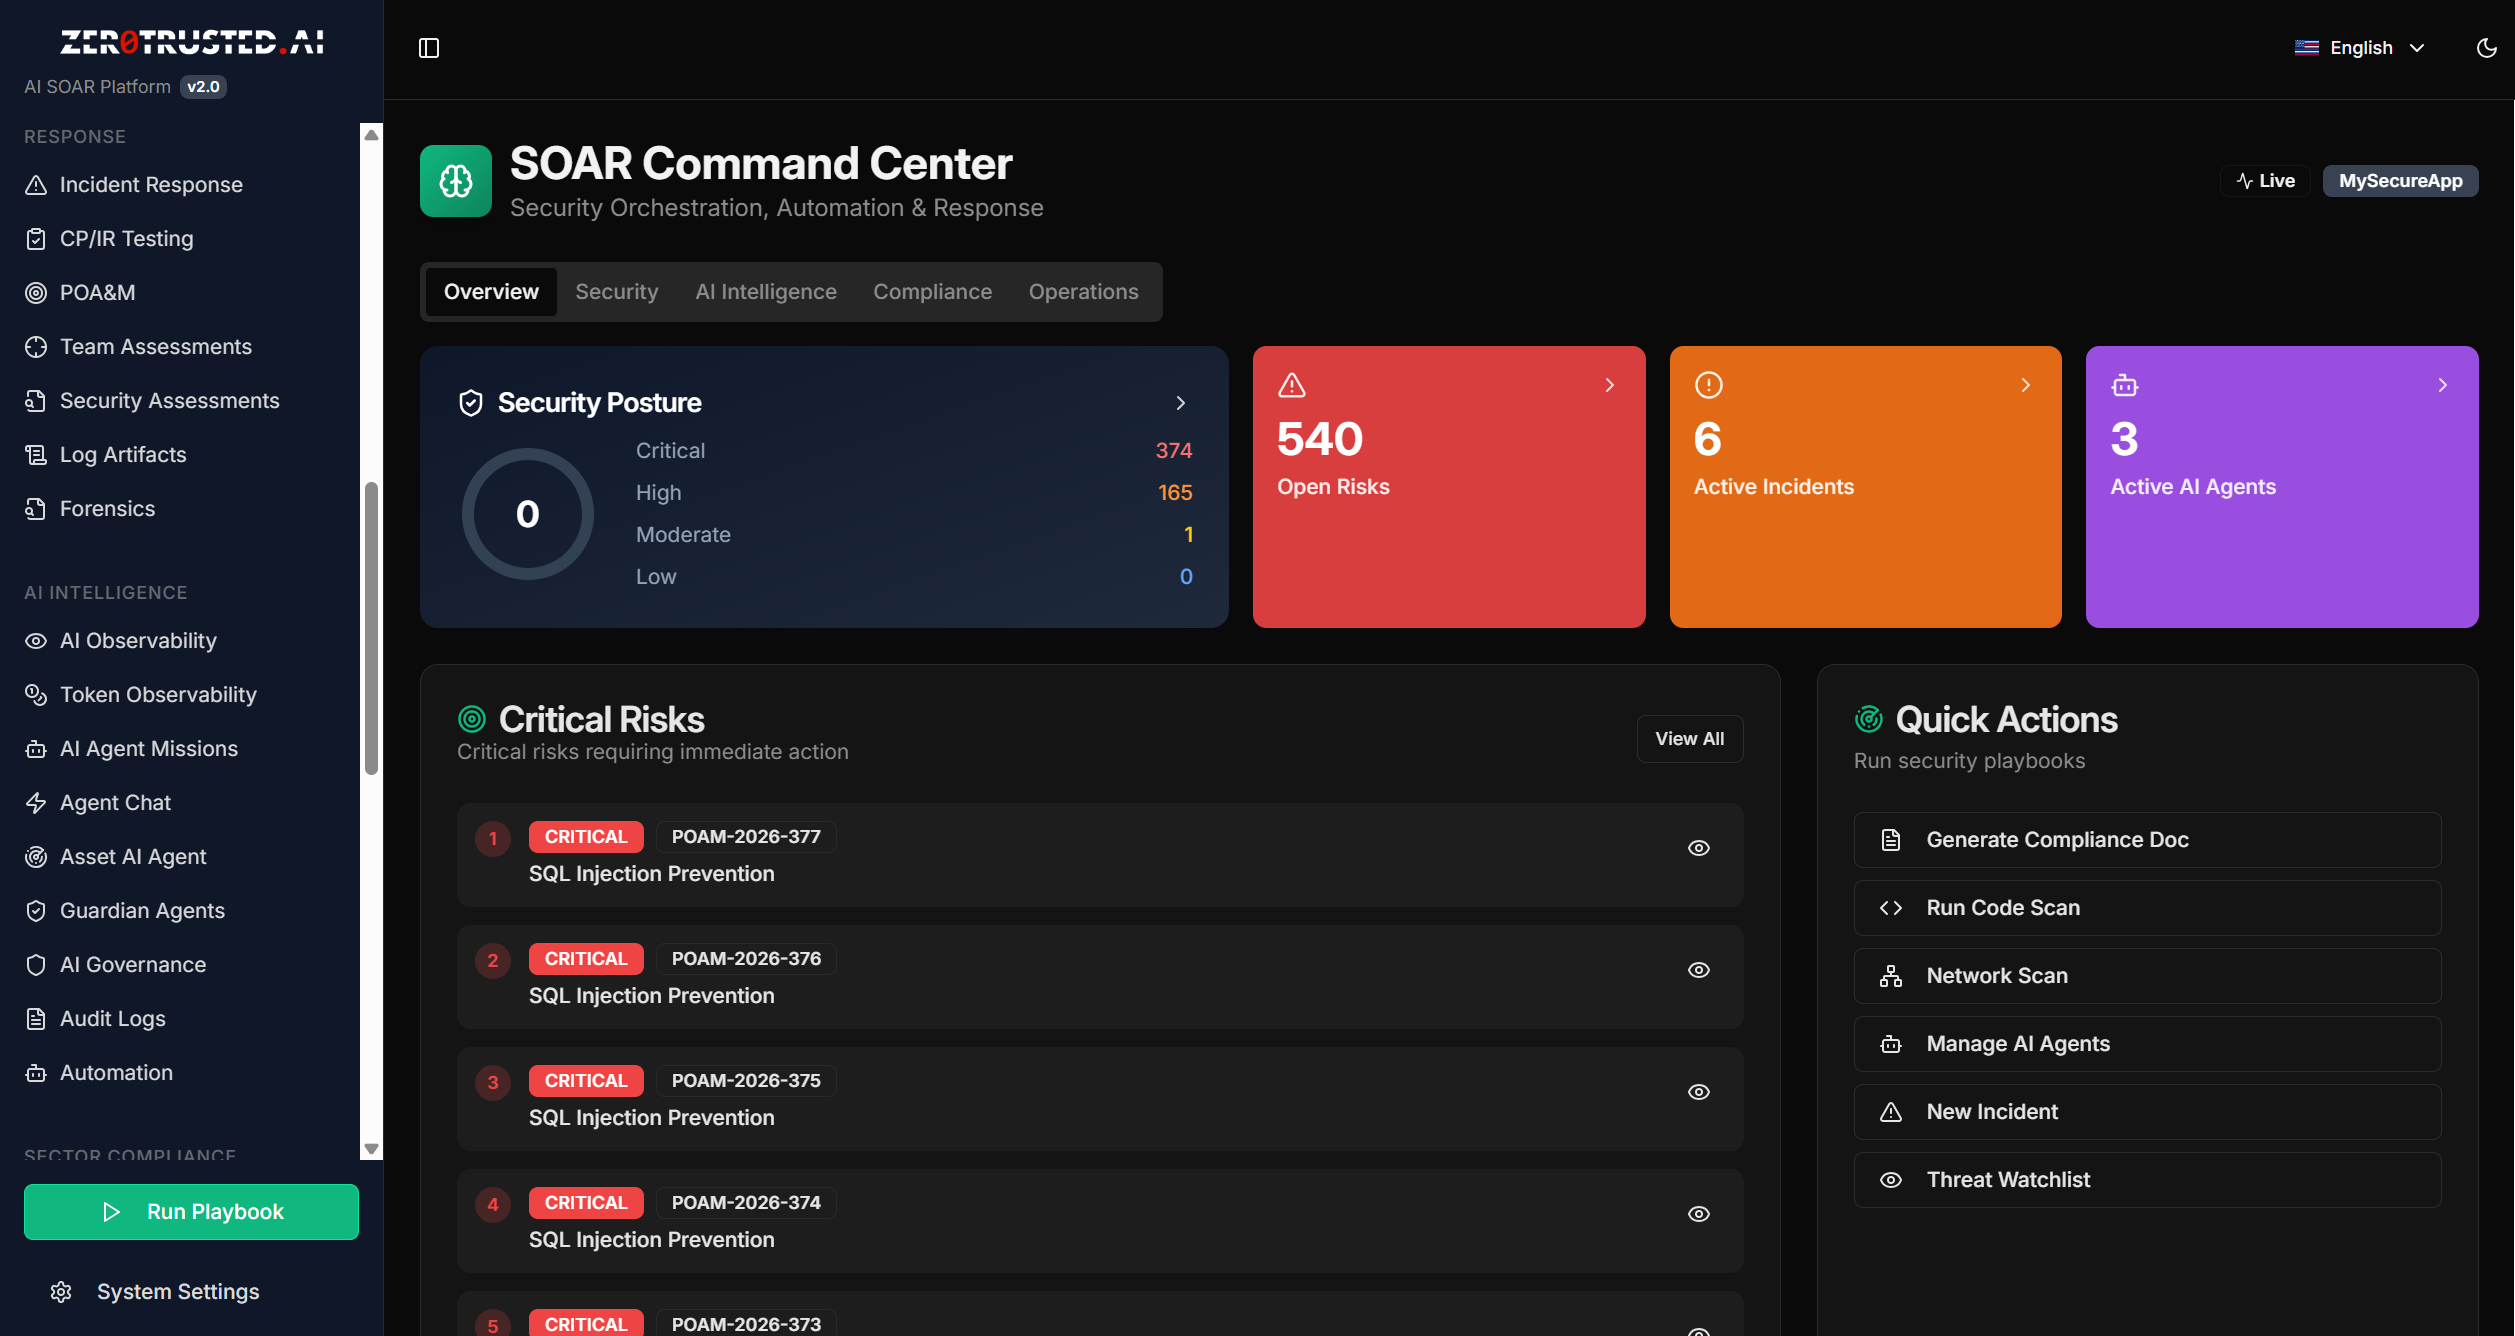Open Token Observability in the sidebar

(x=158, y=695)
